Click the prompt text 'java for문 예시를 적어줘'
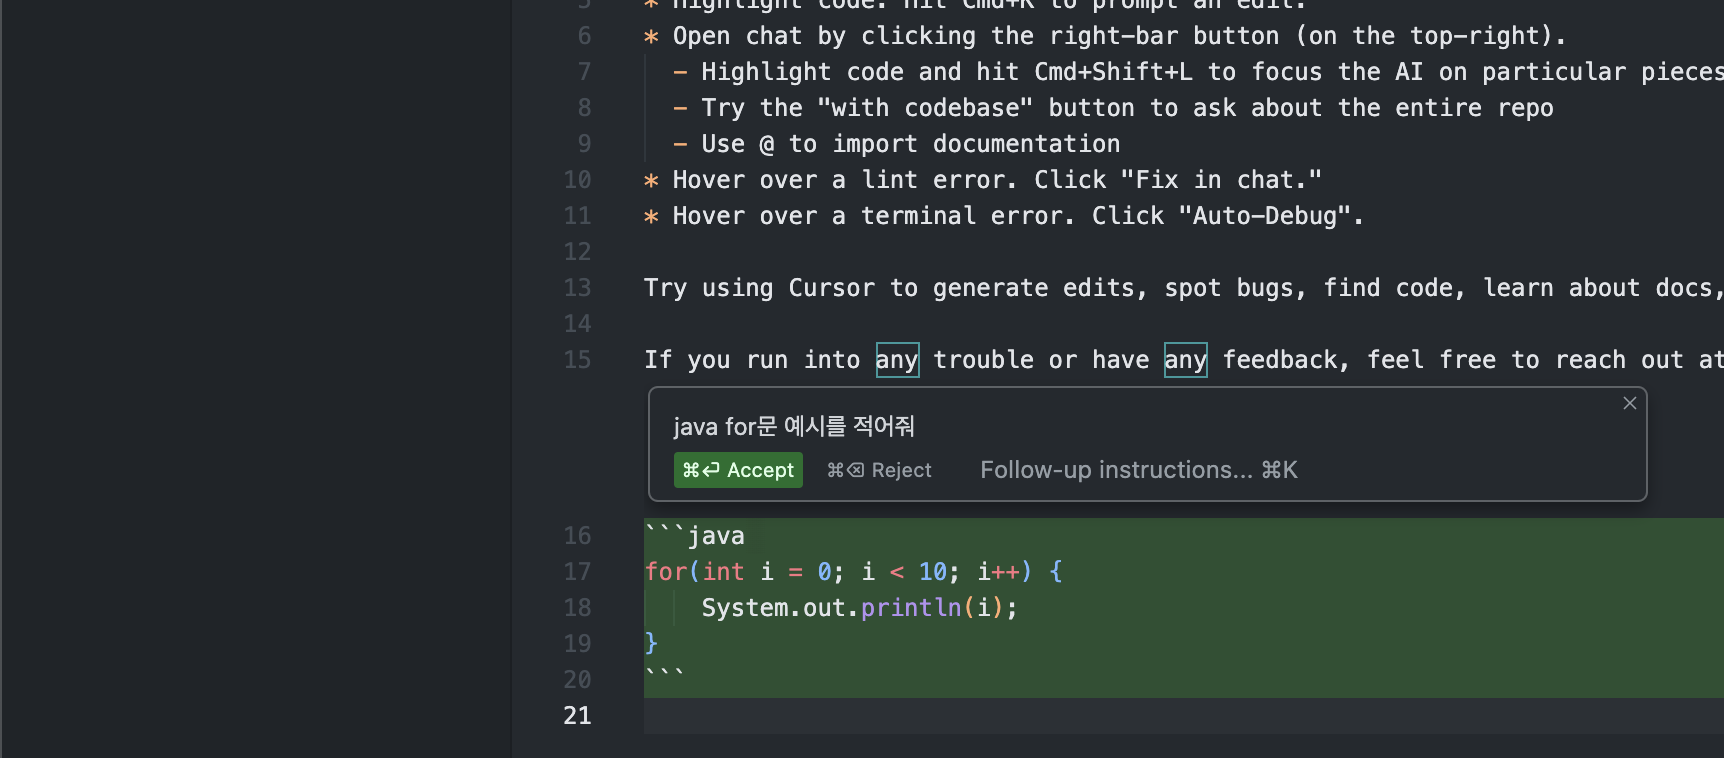The height and width of the screenshot is (758, 1724). click(794, 426)
